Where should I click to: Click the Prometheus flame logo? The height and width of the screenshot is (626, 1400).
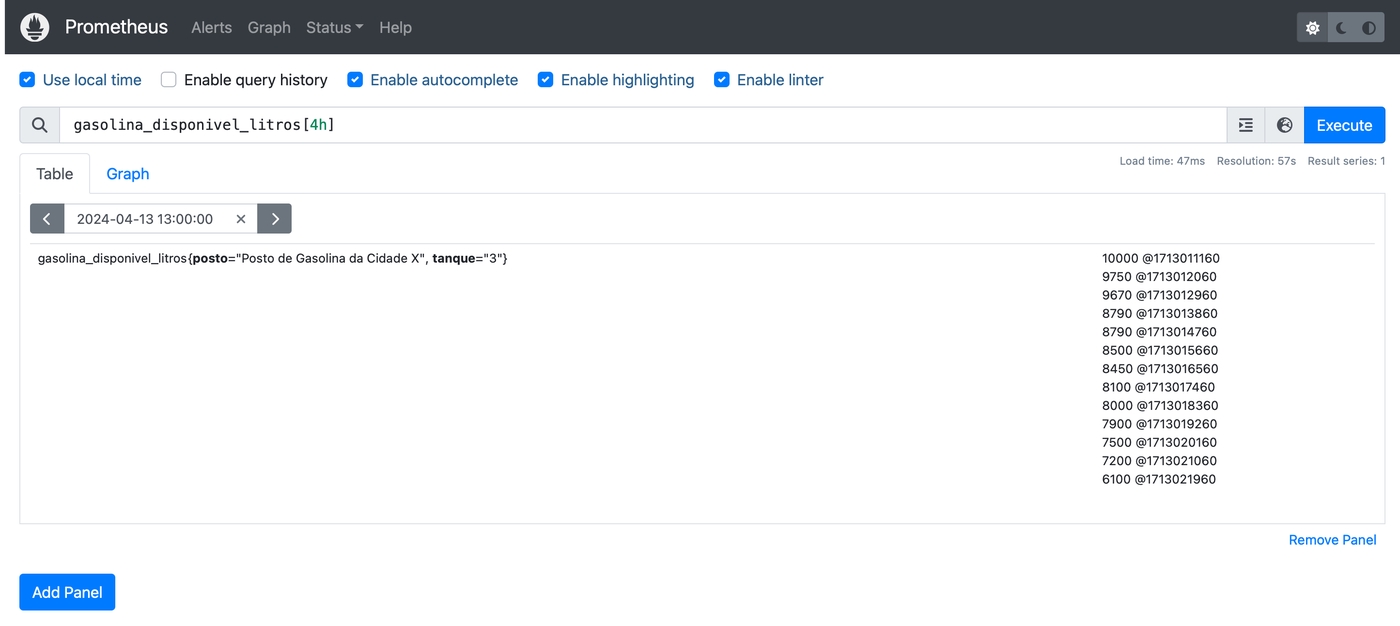(35, 27)
